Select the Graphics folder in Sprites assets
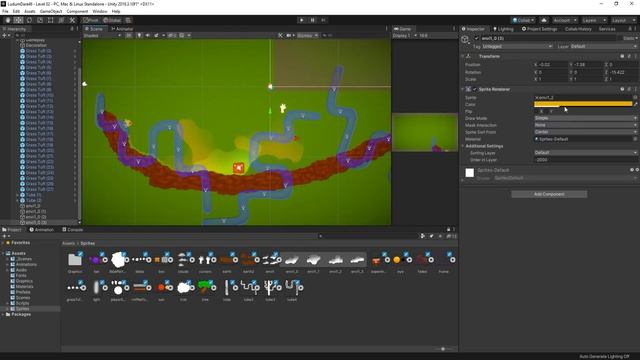Screen dimensions: 640x360 [75, 262]
